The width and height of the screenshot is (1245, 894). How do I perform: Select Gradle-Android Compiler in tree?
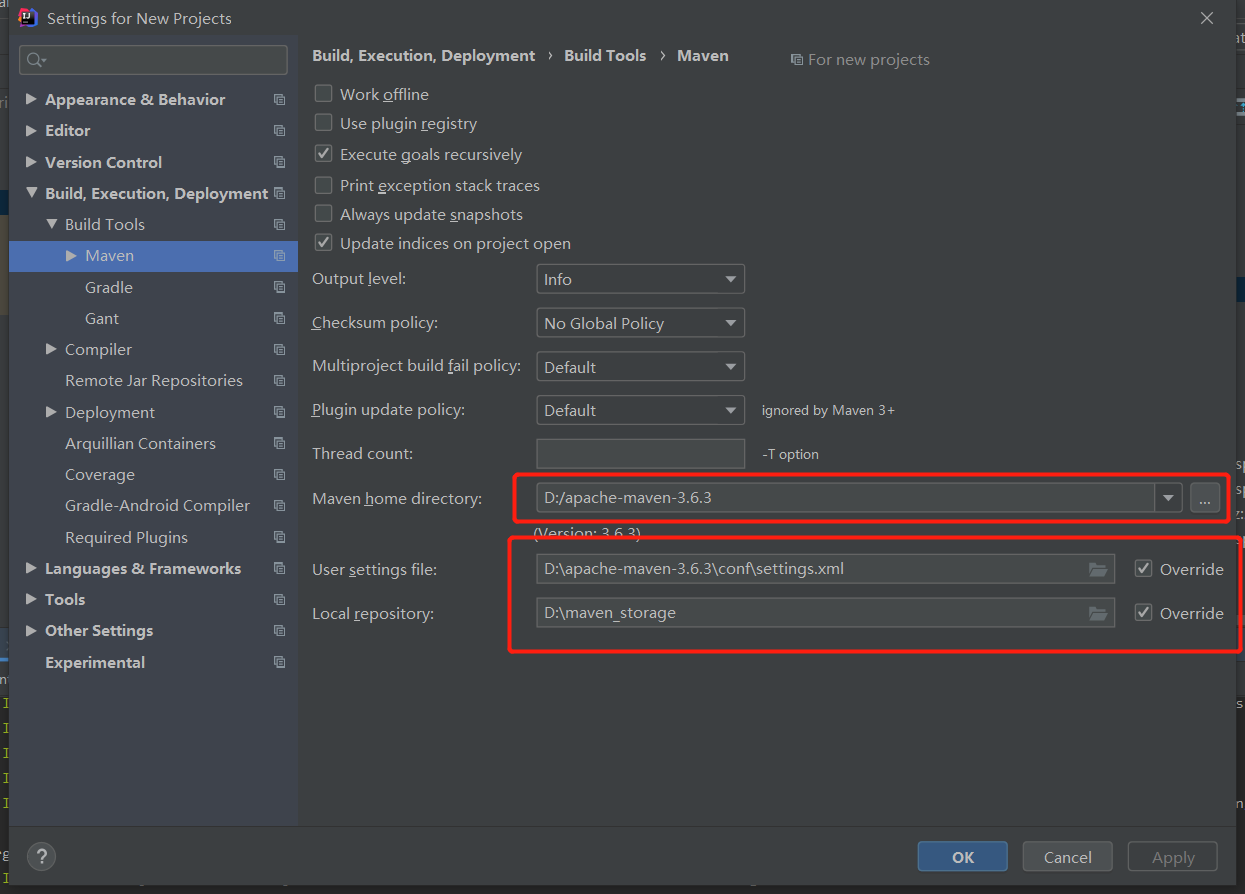[157, 506]
